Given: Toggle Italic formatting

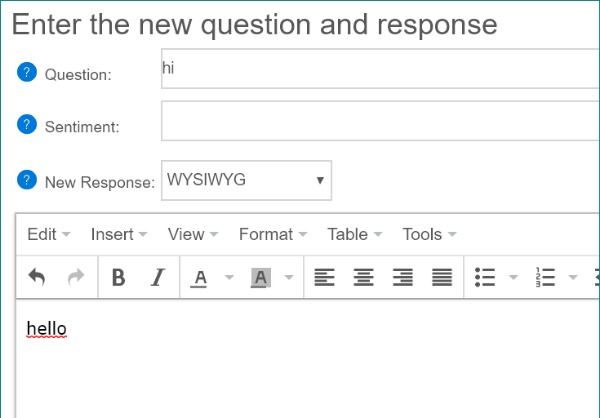Looking at the screenshot, I should click(157, 277).
